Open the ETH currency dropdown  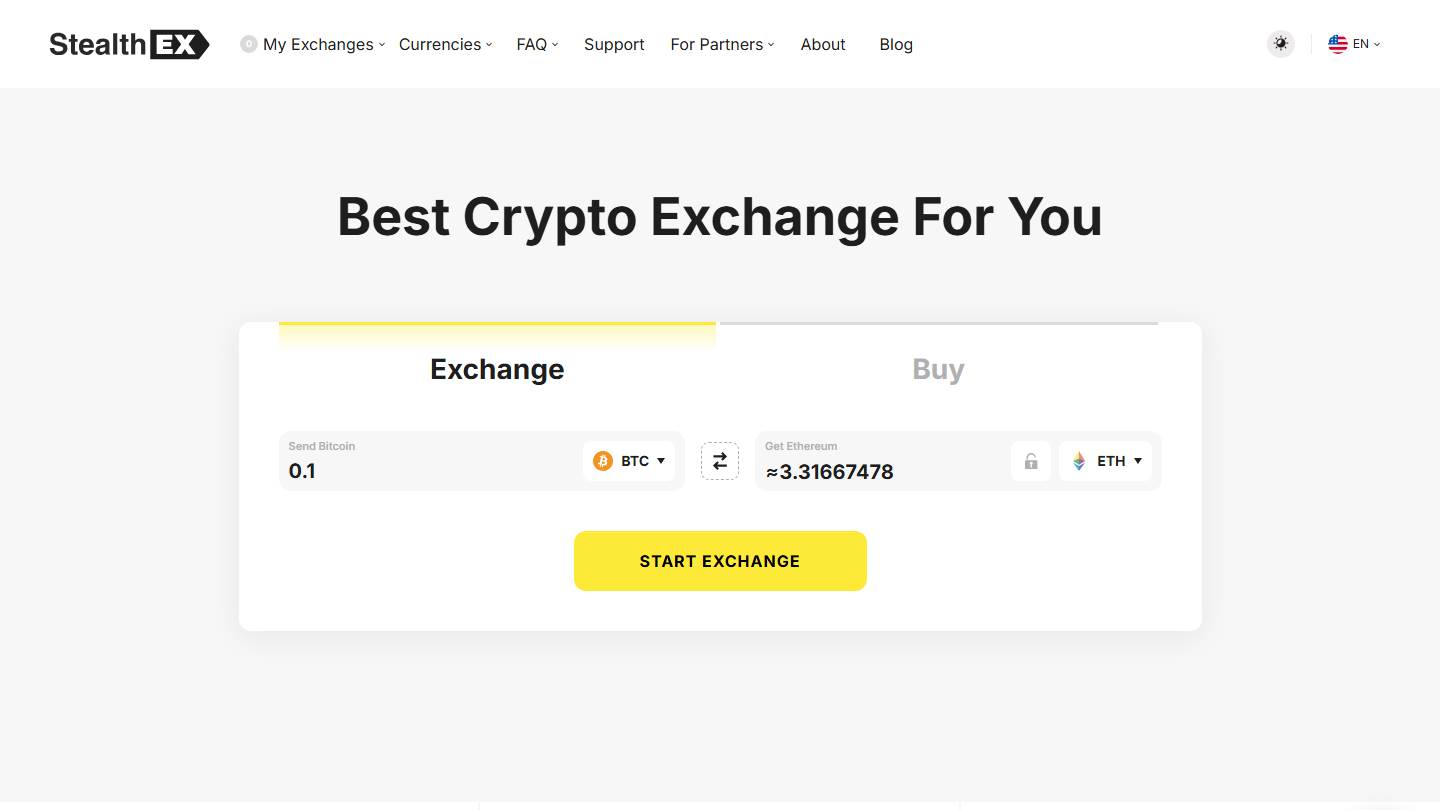(1105, 461)
